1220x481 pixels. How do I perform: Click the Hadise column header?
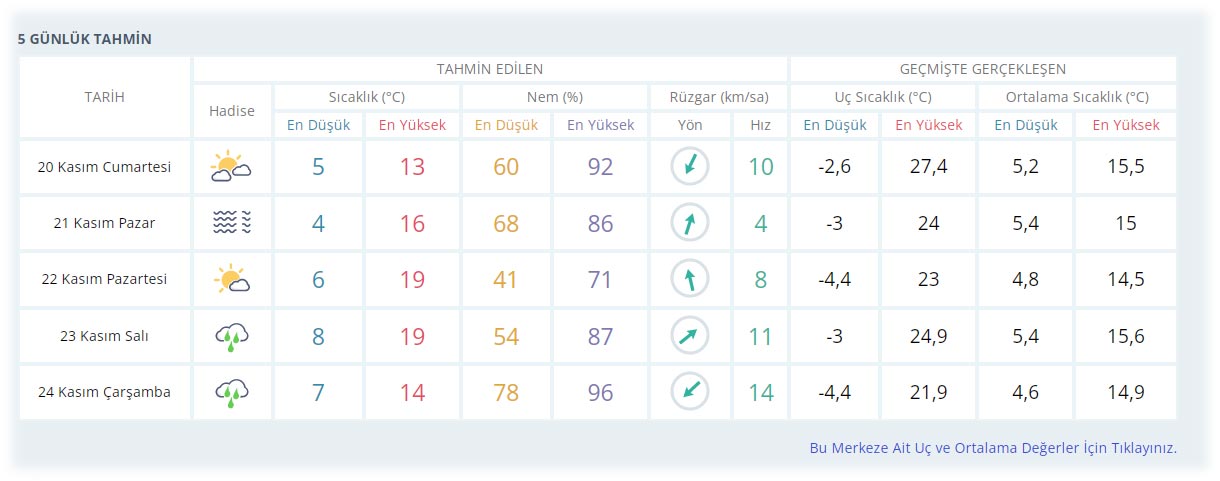click(231, 111)
